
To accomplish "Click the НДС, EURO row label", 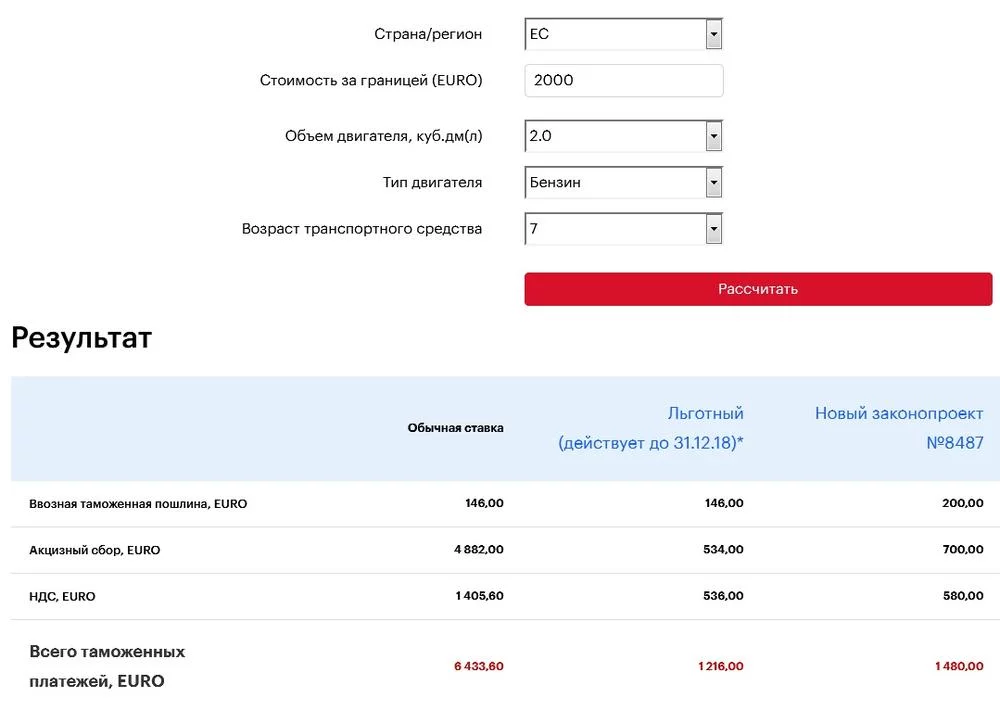I will tap(63, 597).
